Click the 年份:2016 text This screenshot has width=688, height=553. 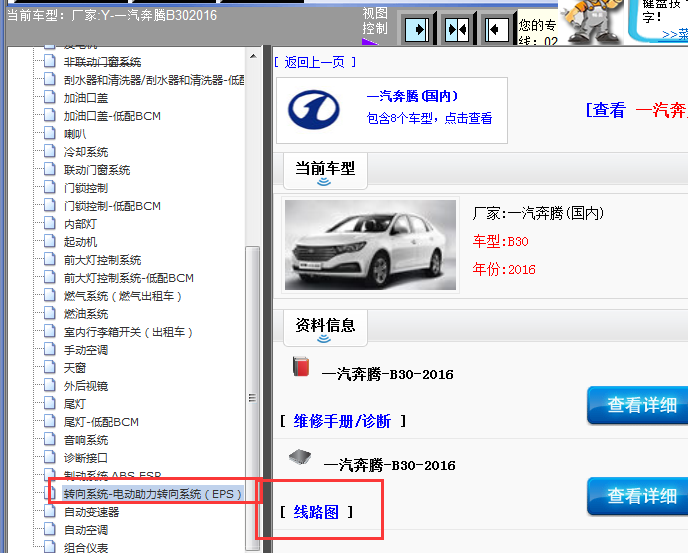[504, 269]
